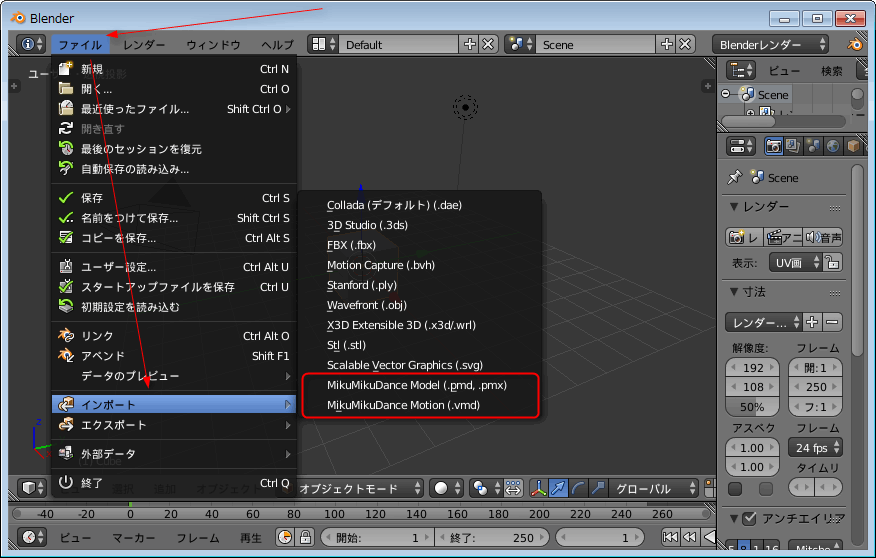Toggle the lock interface icon beside UV dropdown
This screenshot has width=876, height=558.
point(832,263)
